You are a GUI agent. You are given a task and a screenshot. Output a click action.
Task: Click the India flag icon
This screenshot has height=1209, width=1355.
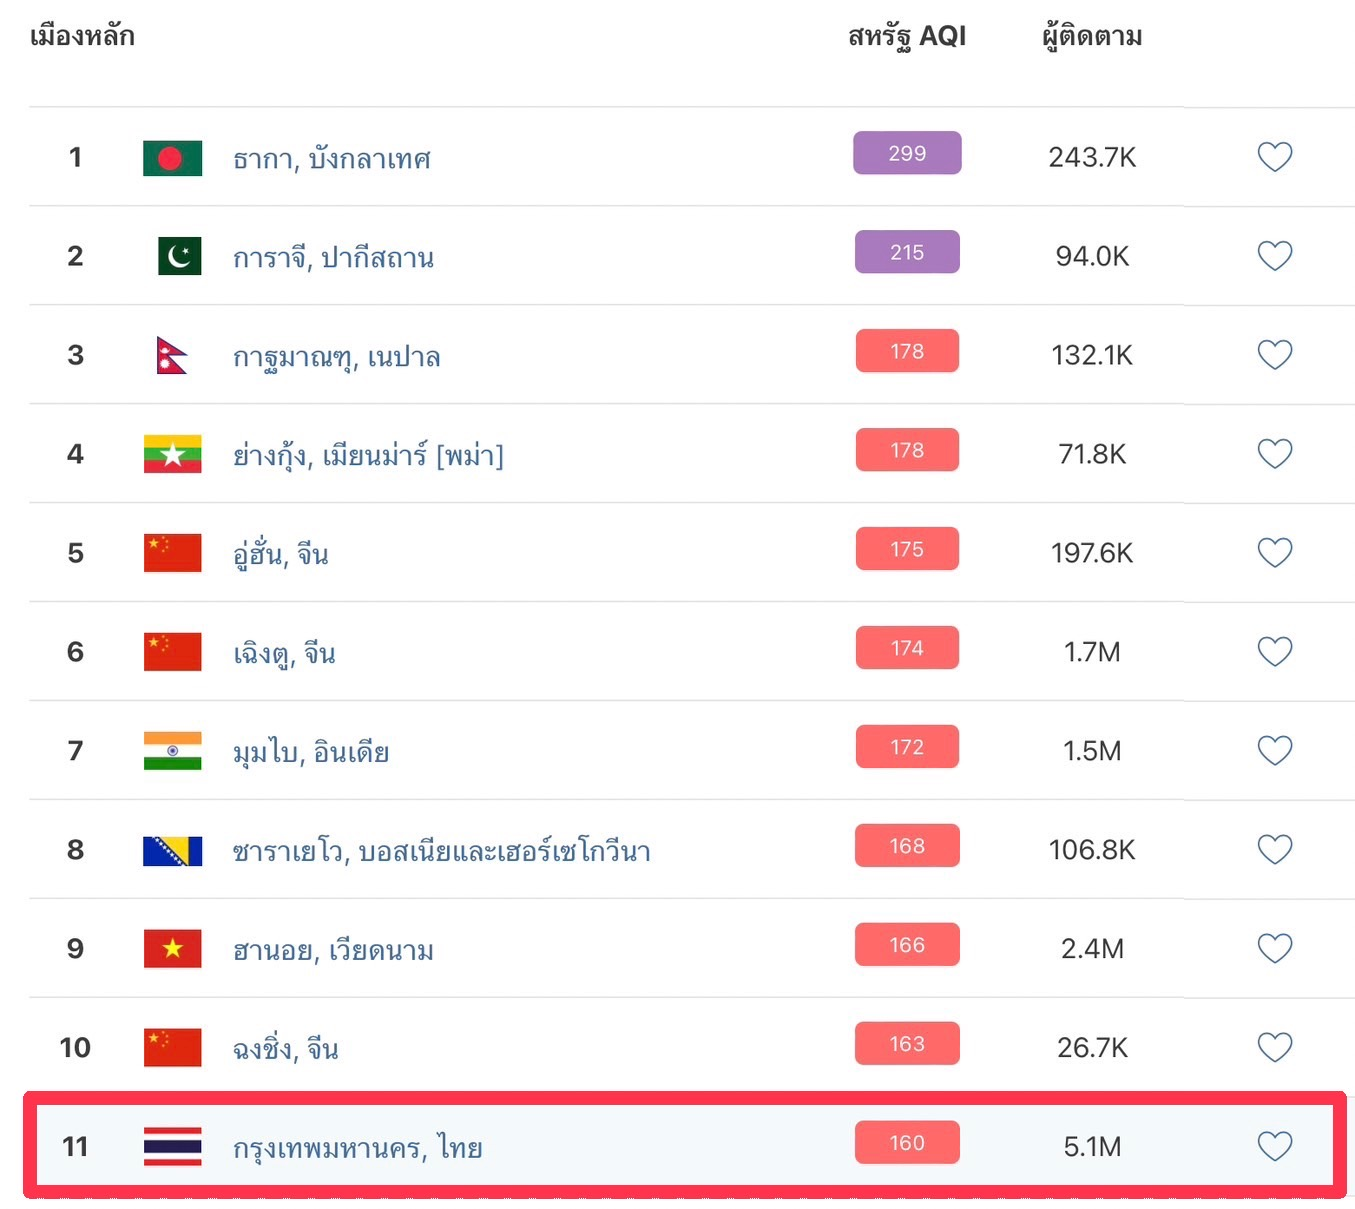coord(173,751)
